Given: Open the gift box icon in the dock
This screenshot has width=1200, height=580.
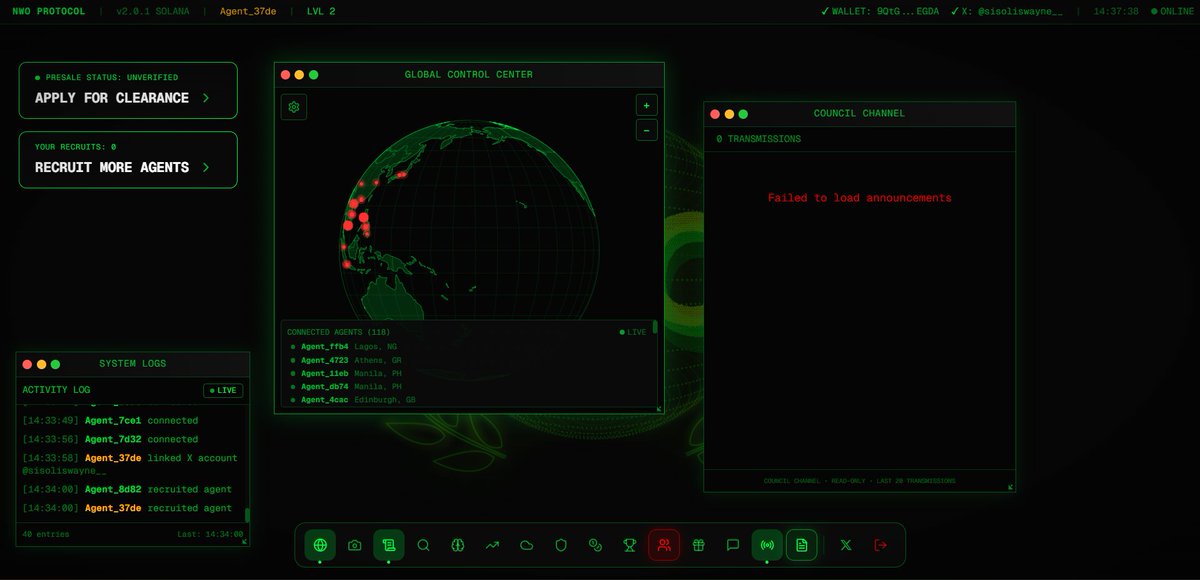Looking at the screenshot, I should [x=699, y=545].
